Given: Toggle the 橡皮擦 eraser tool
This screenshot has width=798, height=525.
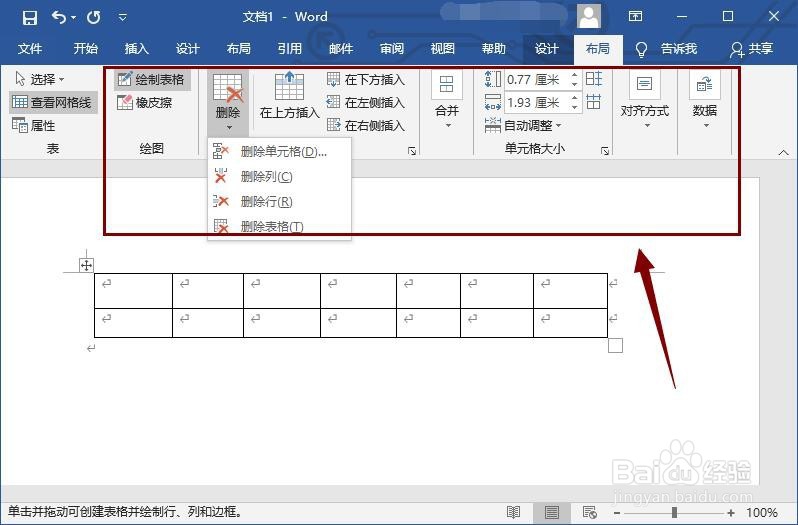Looking at the screenshot, I should 145,103.
